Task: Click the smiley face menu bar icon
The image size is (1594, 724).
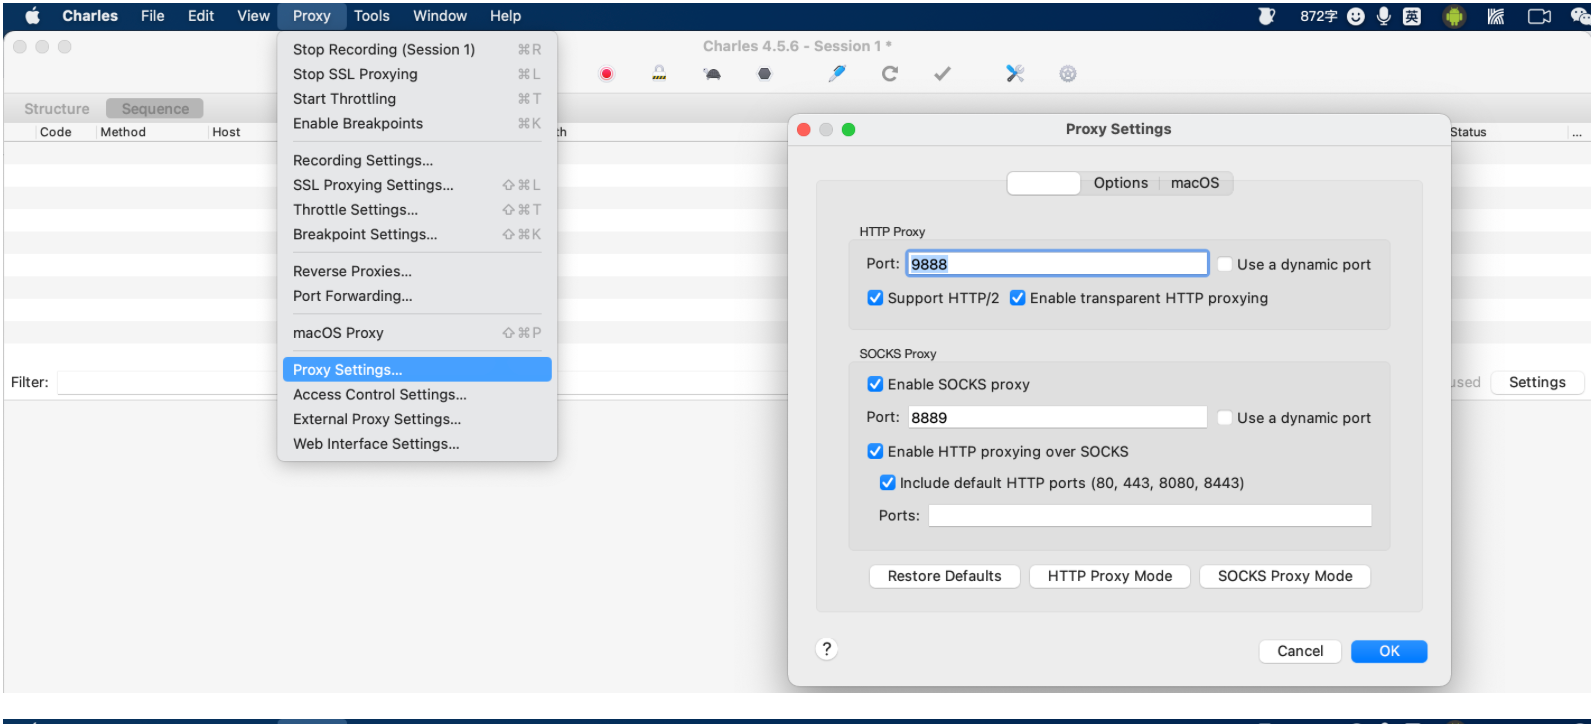Action: pos(1356,16)
